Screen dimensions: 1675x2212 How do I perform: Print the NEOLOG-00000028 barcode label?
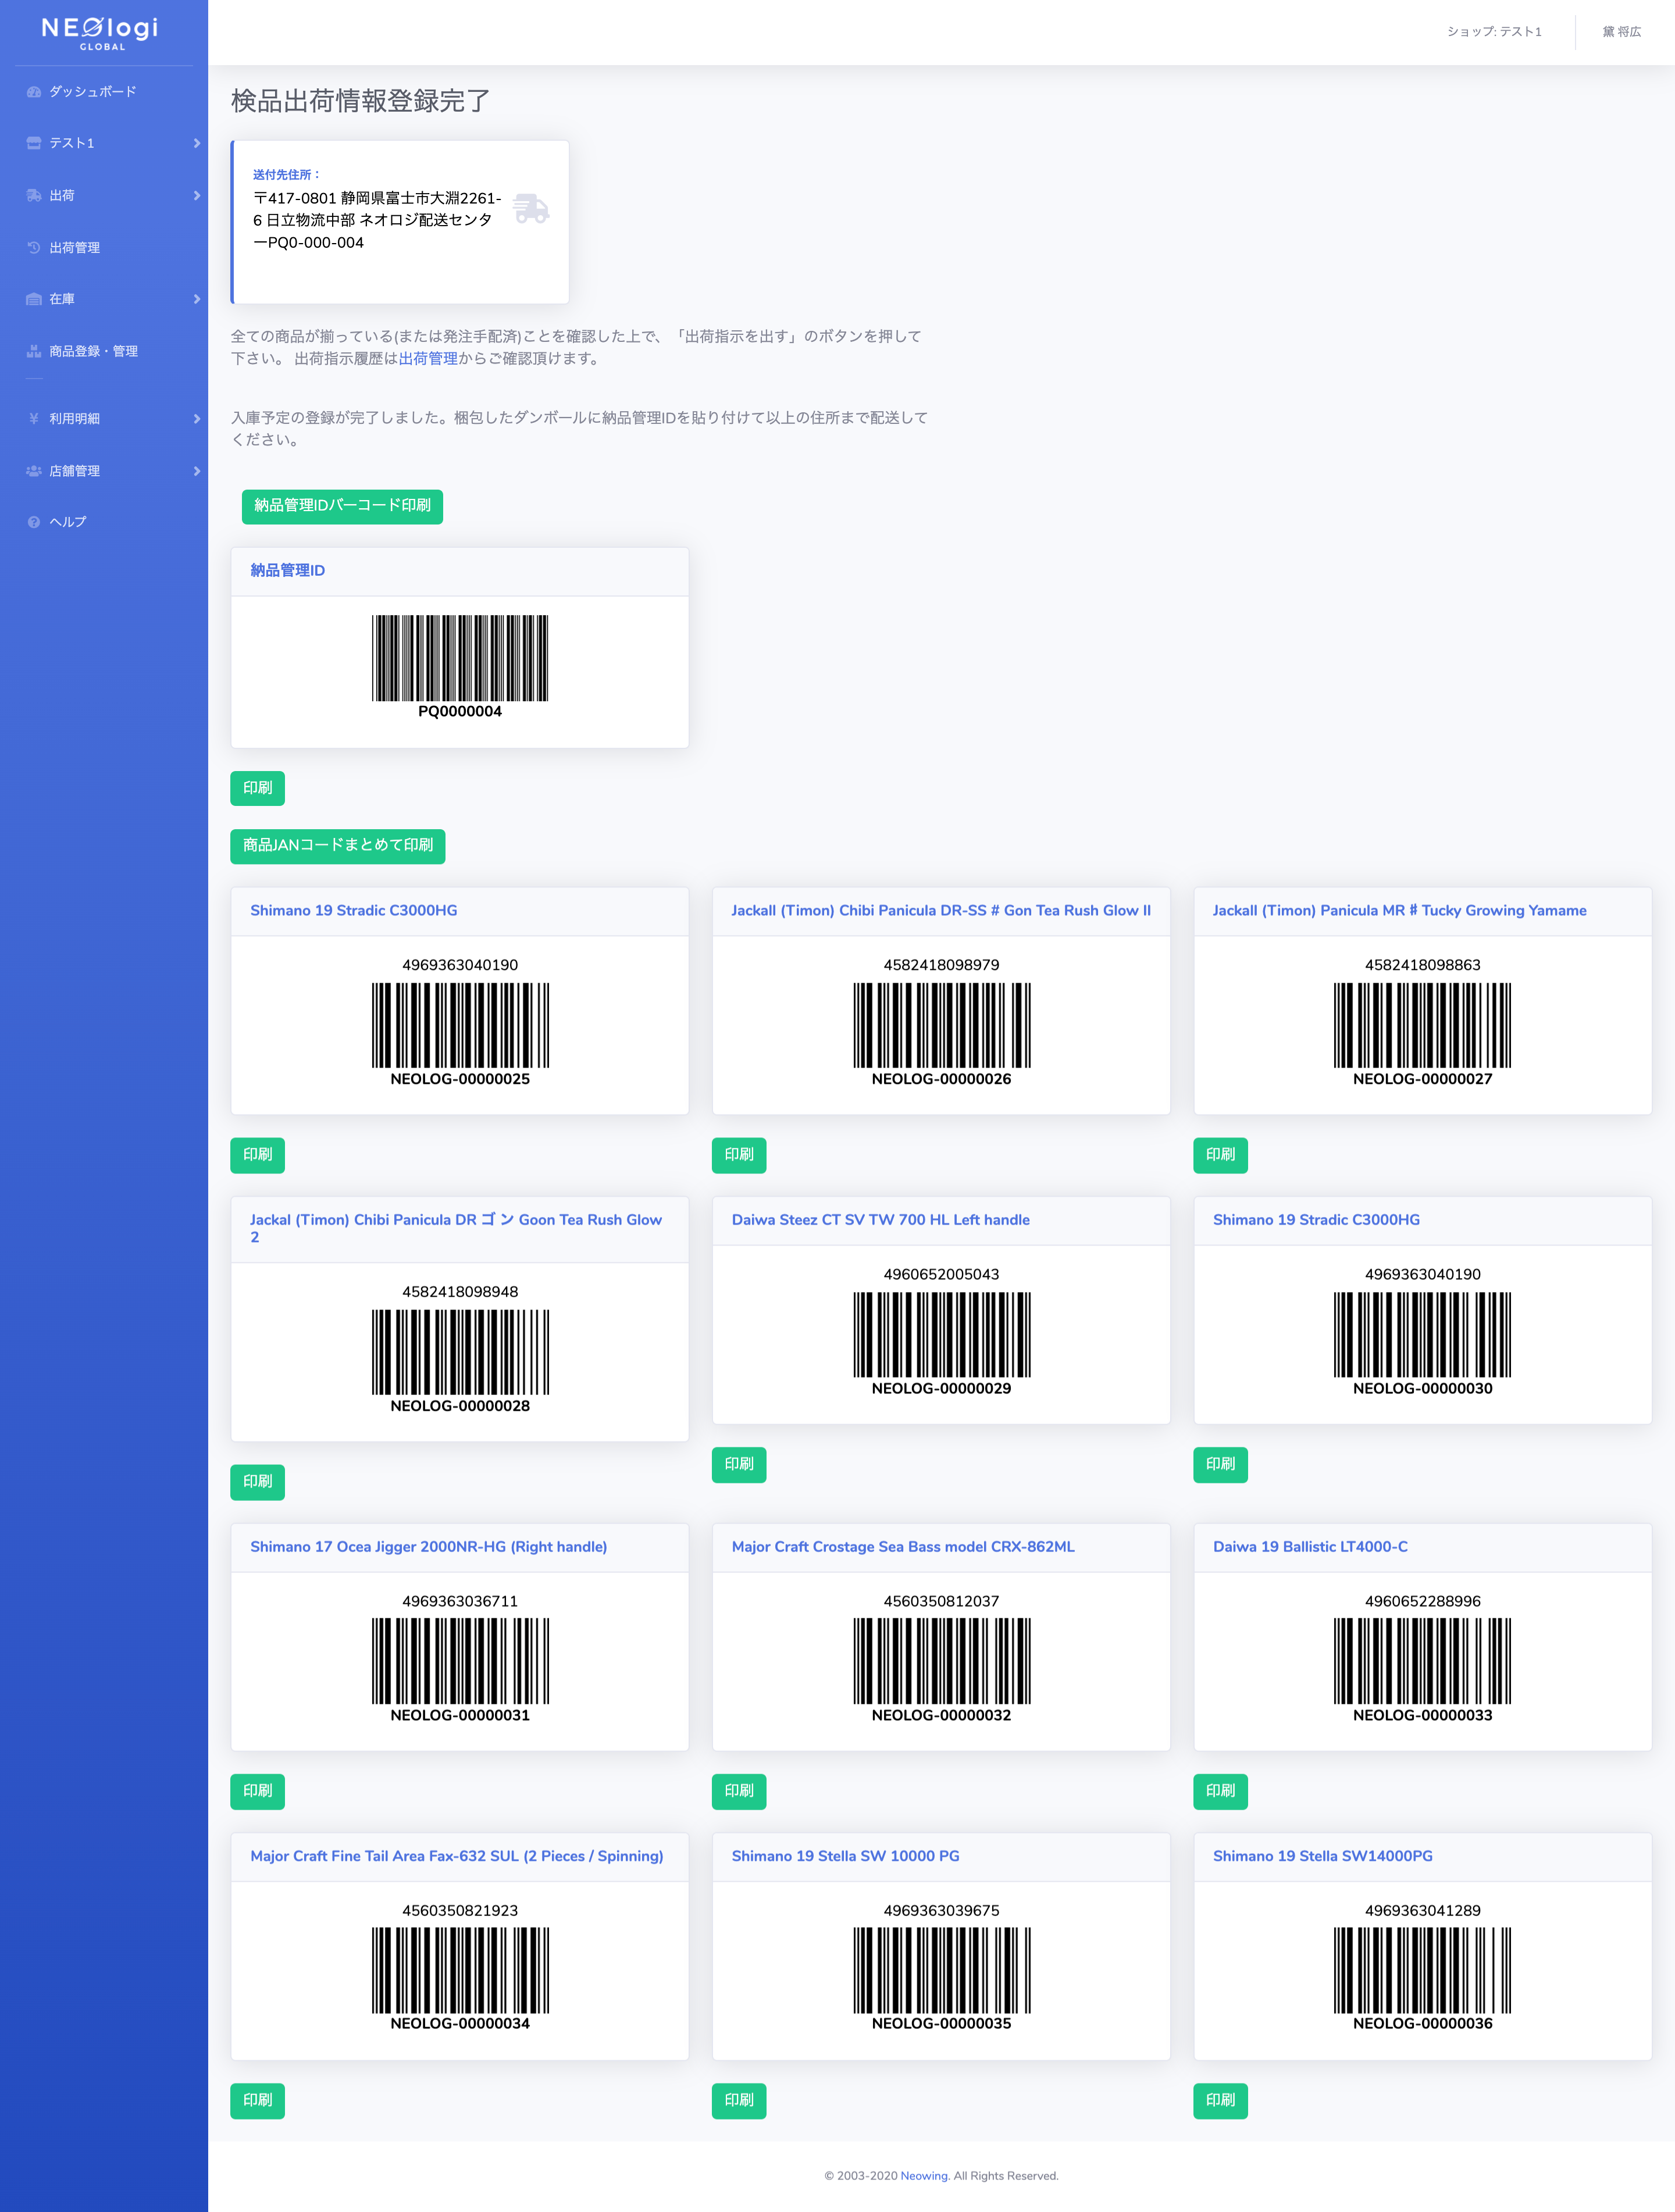tap(257, 1482)
